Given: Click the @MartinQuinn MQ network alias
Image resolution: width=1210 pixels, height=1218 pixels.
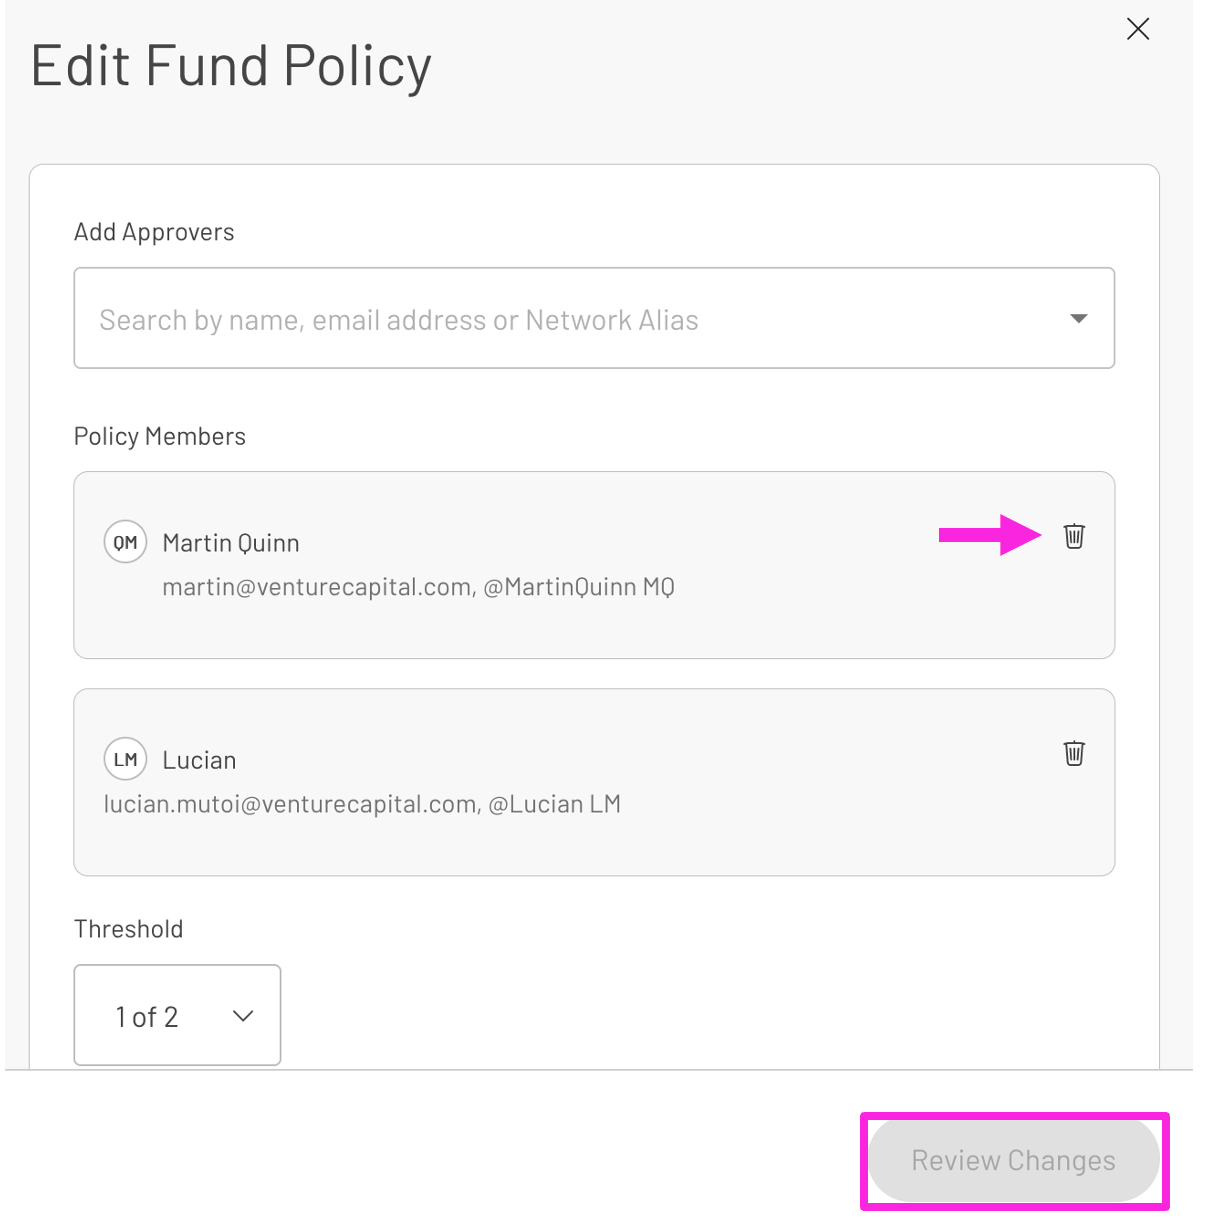Looking at the screenshot, I should (x=582, y=586).
